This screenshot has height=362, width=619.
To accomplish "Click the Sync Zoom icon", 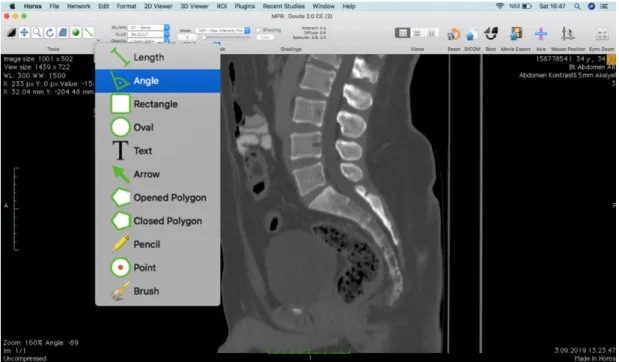I will (x=602, y=34).
